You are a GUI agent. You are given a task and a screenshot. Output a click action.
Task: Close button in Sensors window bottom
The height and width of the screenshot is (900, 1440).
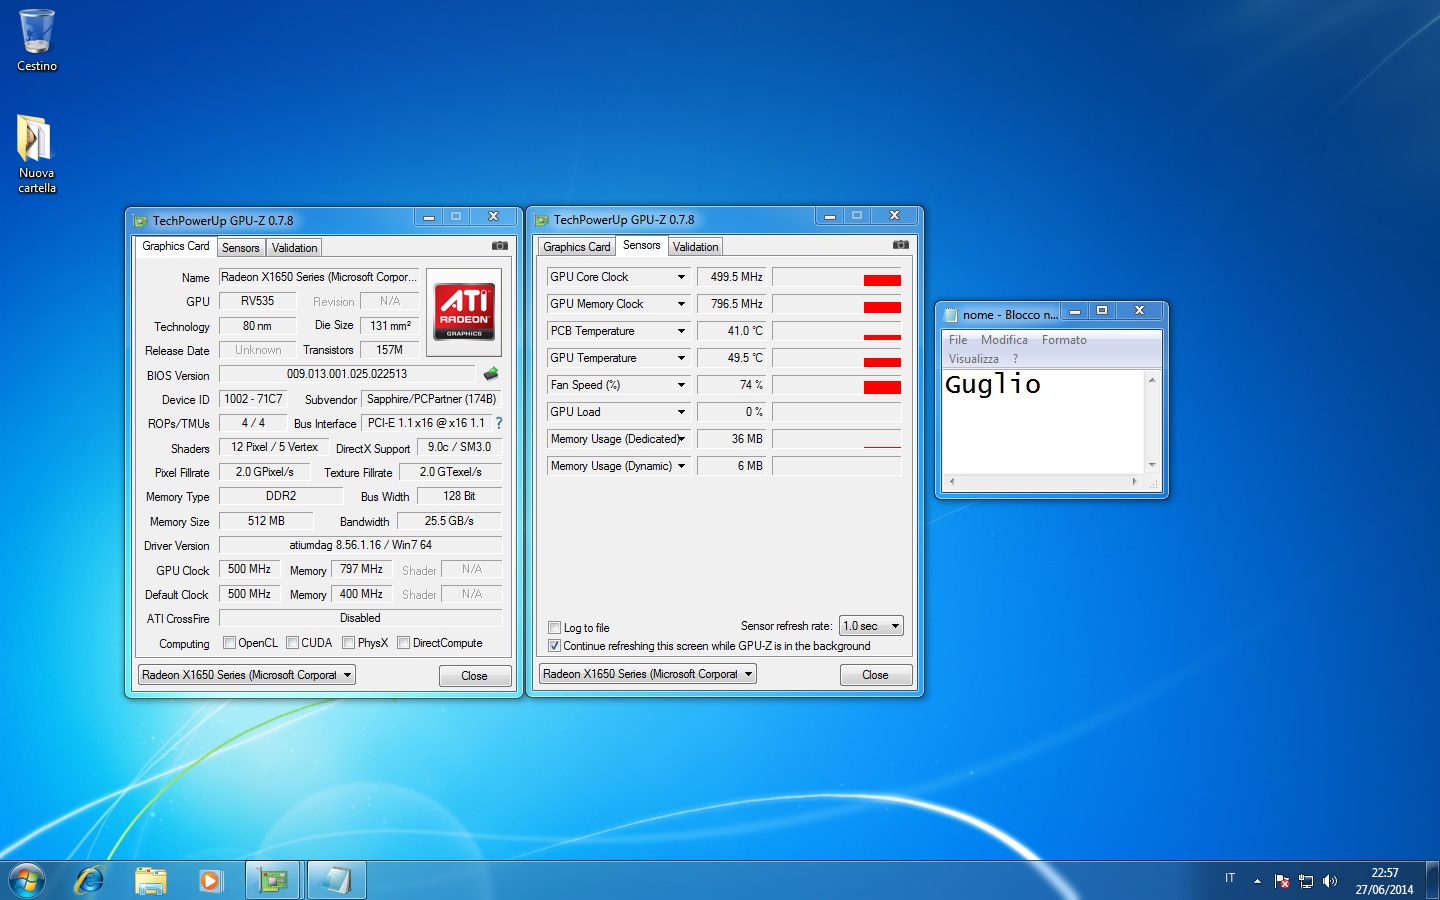(876, 675)
